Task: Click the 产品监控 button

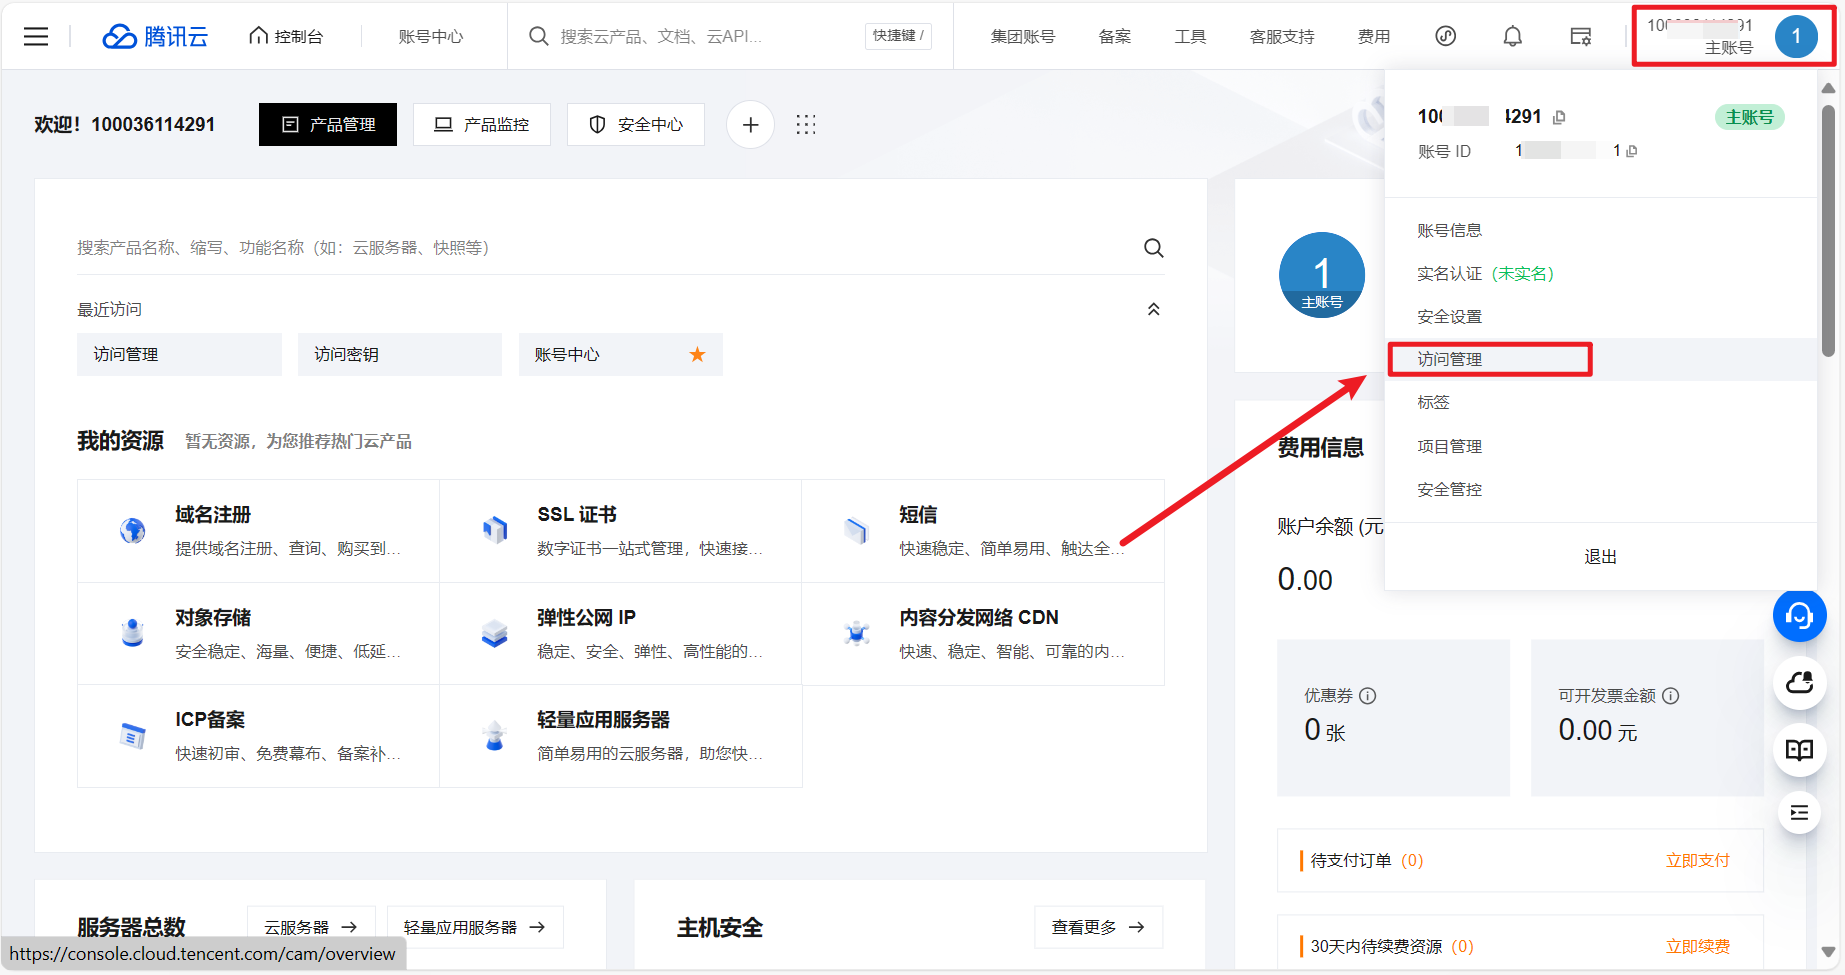Action: (x=481, y=124)
